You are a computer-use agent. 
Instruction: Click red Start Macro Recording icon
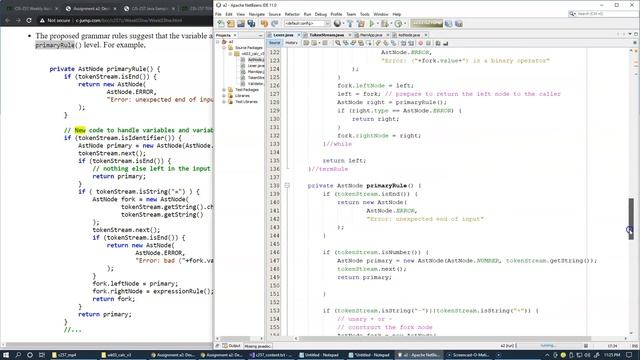coord(420,43)
